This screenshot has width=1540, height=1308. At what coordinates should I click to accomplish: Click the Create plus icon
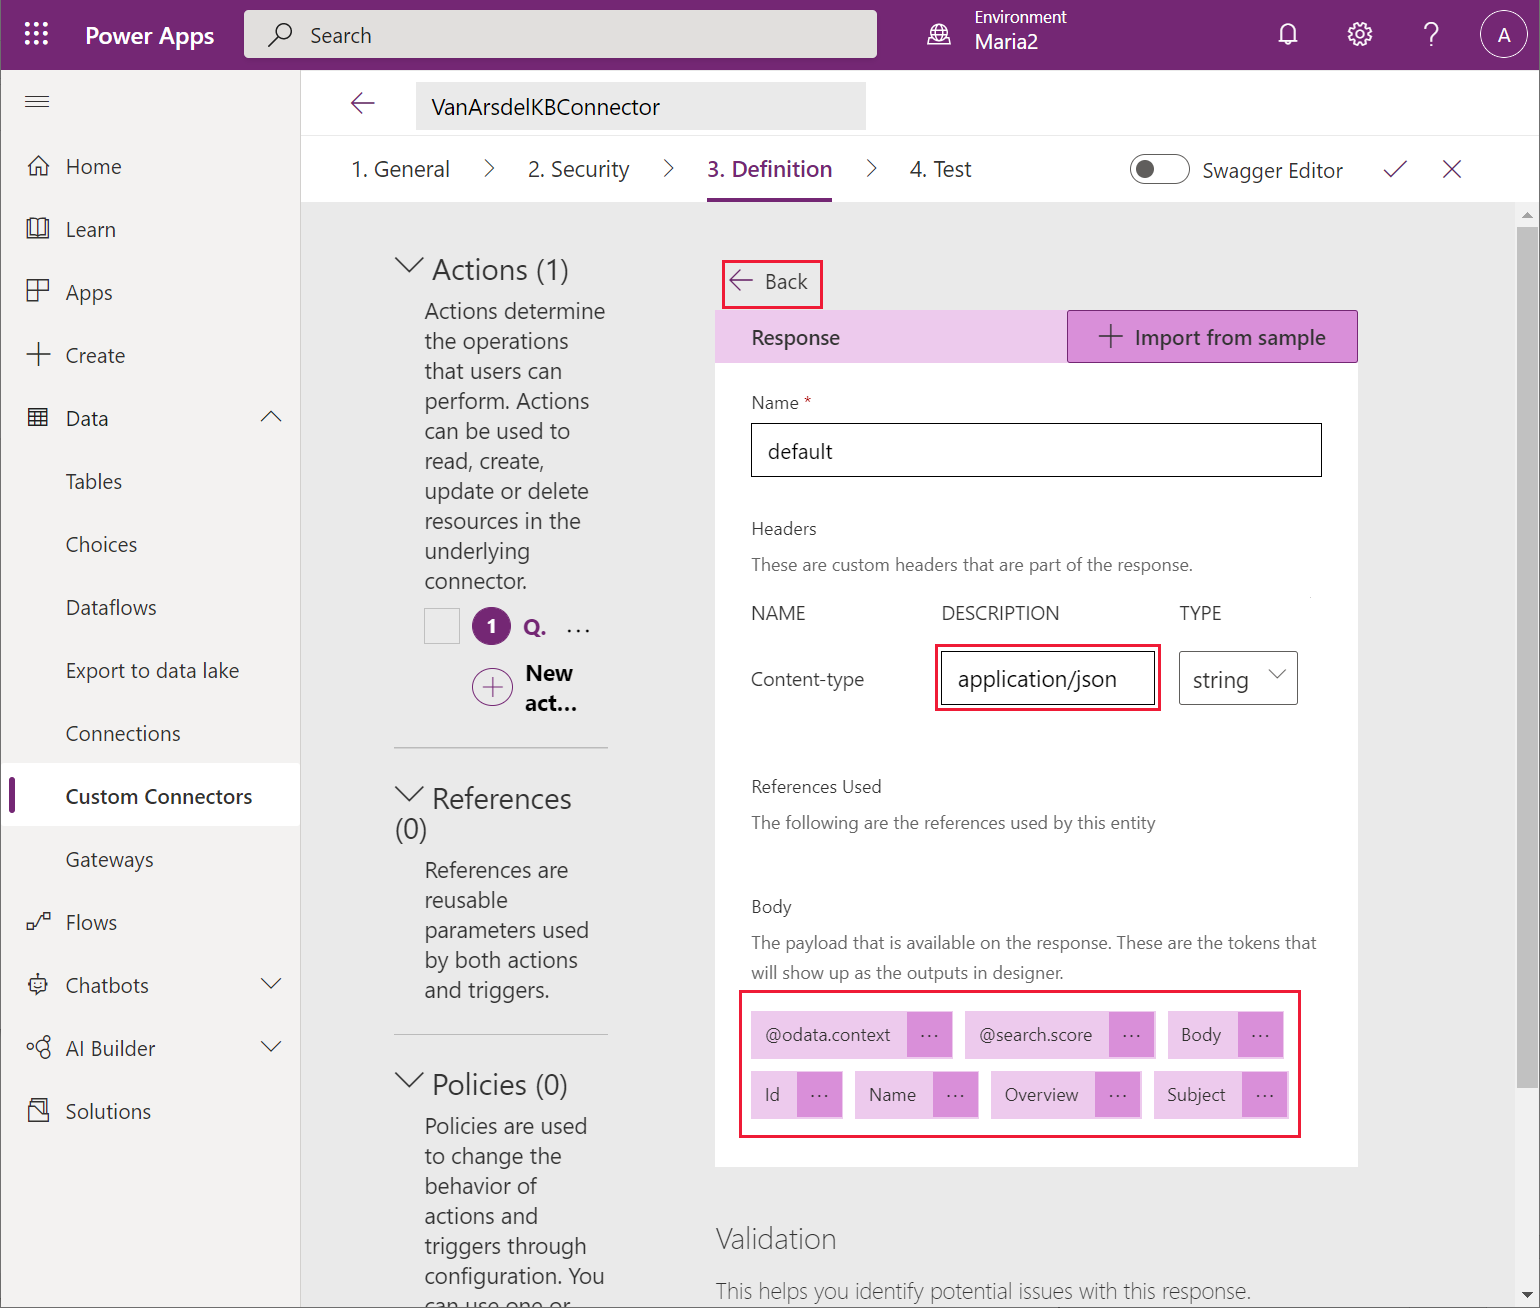point(38,355)
